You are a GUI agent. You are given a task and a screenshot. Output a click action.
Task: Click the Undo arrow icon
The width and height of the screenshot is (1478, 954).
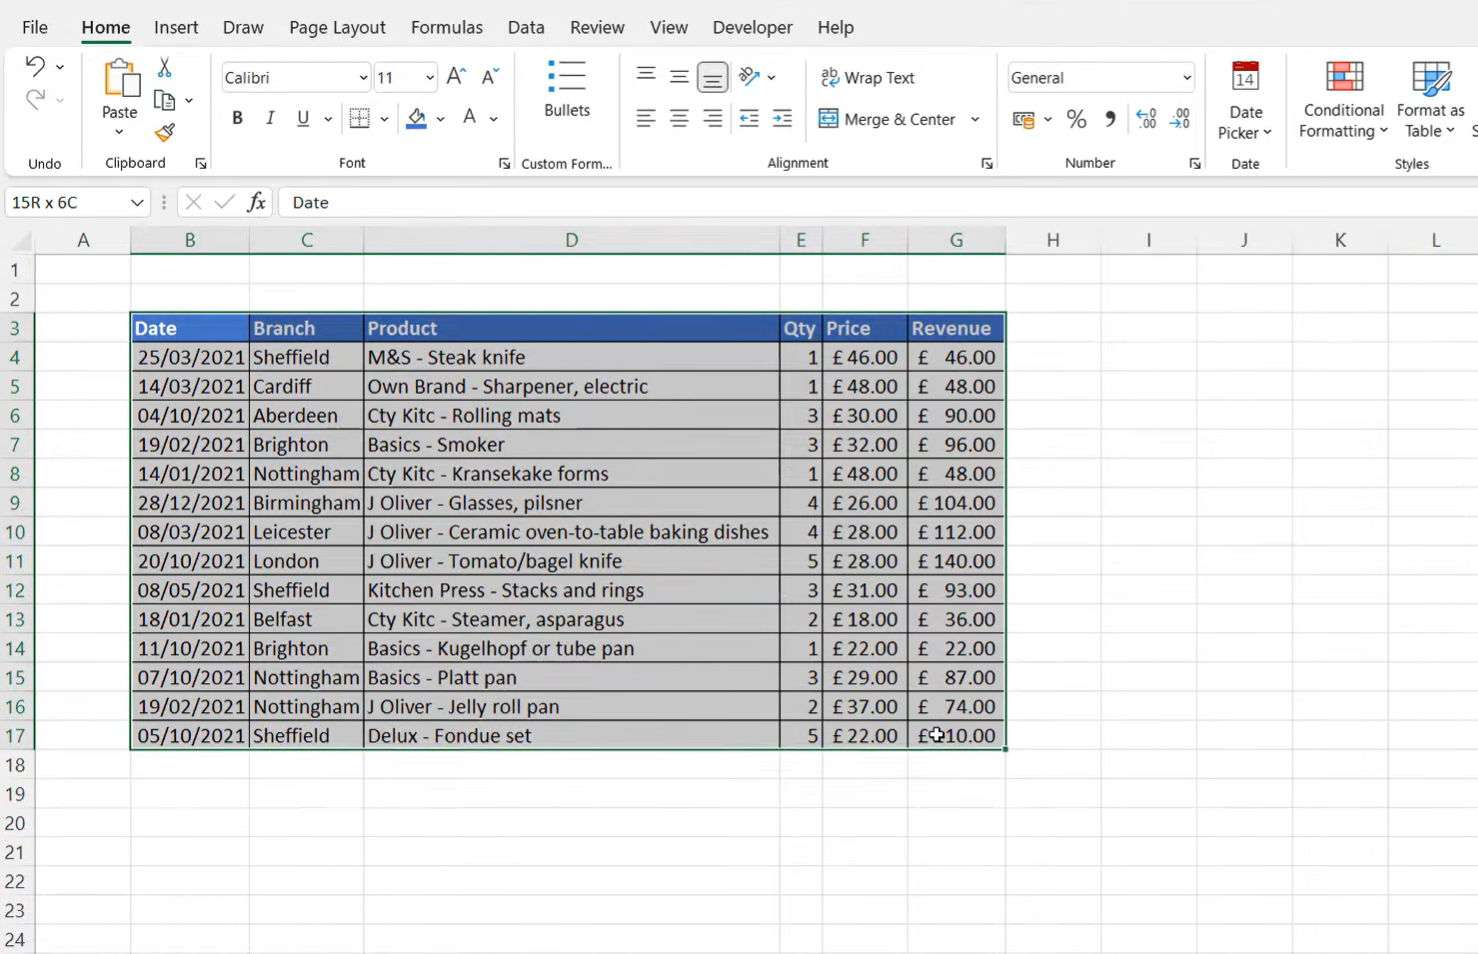point(35,66)
